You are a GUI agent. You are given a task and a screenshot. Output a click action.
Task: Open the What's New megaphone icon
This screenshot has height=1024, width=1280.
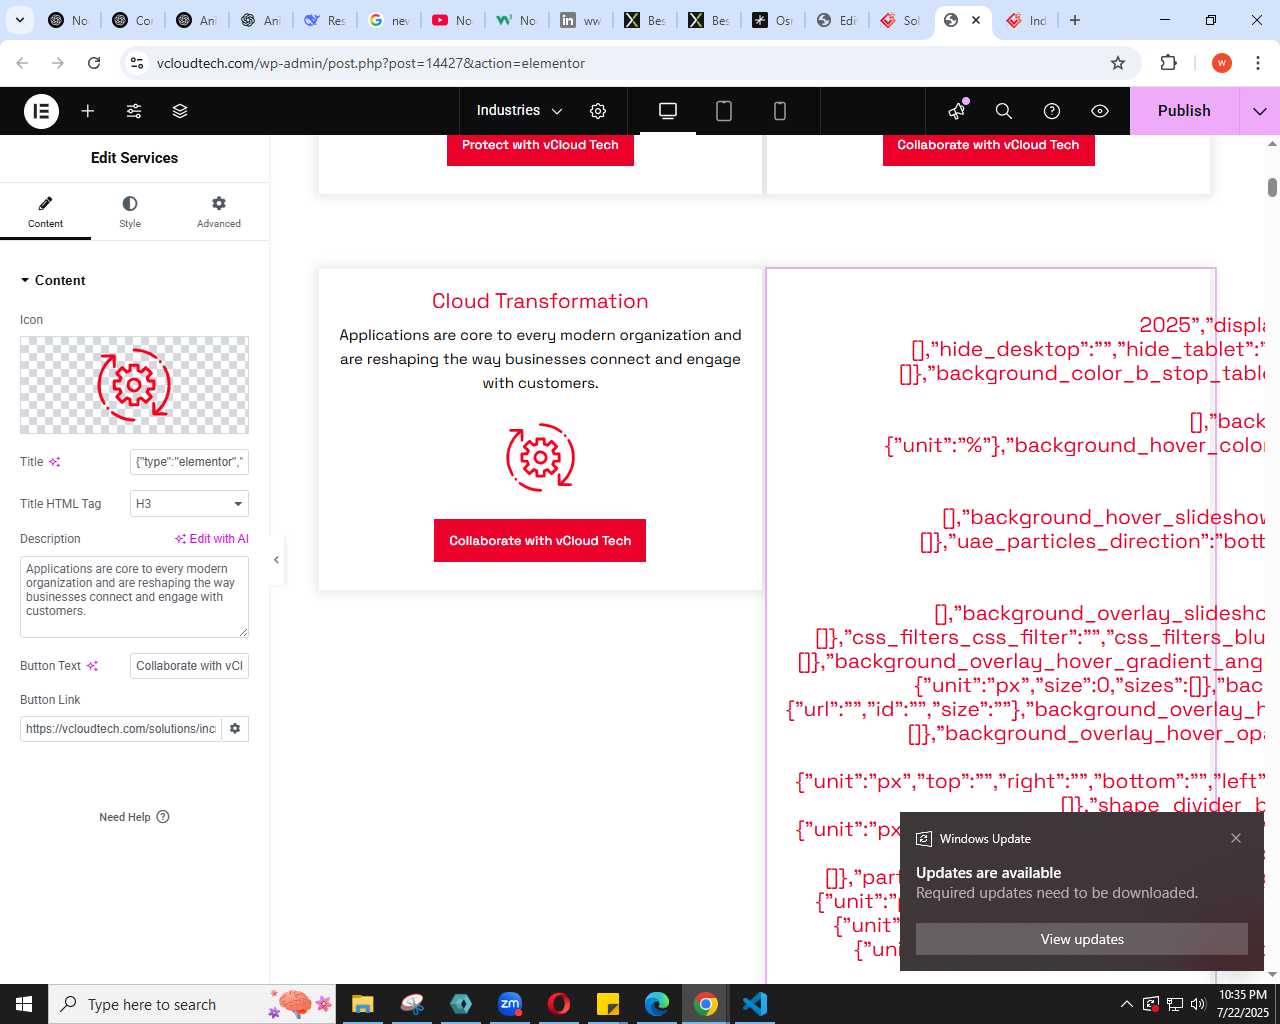pyautogui.click(x=957, y=111)
